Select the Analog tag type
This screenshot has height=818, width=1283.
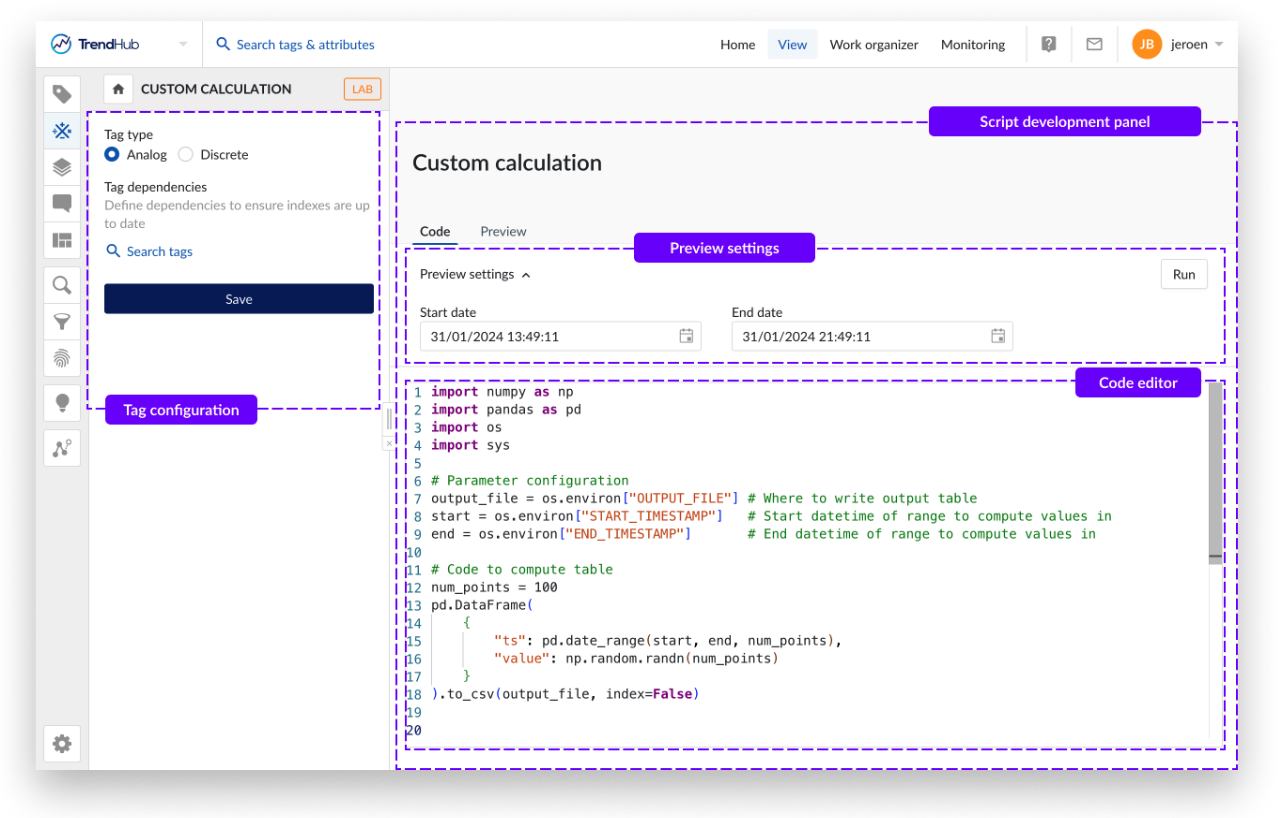[112, 155]
